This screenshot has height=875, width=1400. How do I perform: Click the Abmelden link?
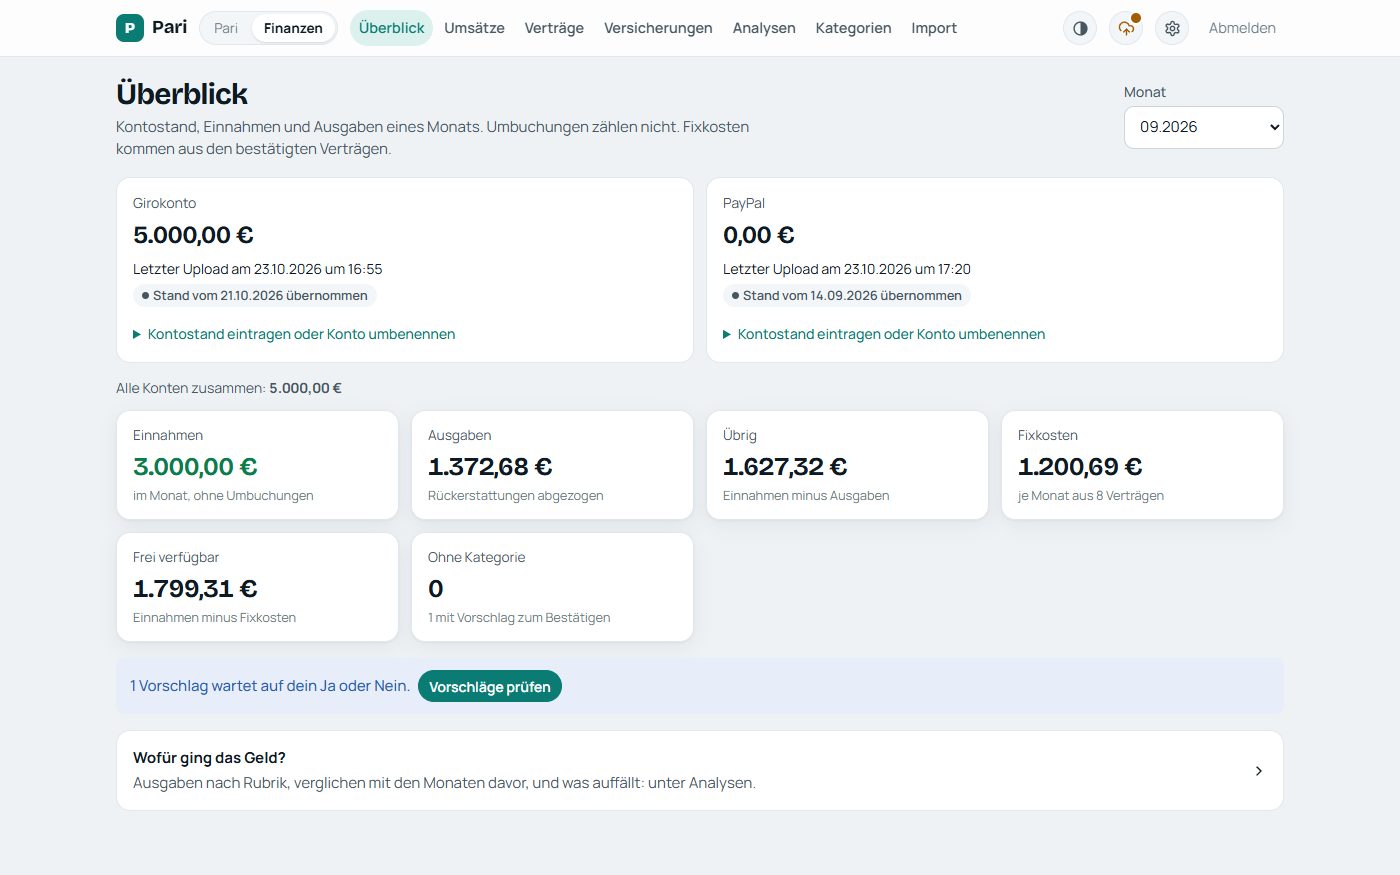point(1242,28)
